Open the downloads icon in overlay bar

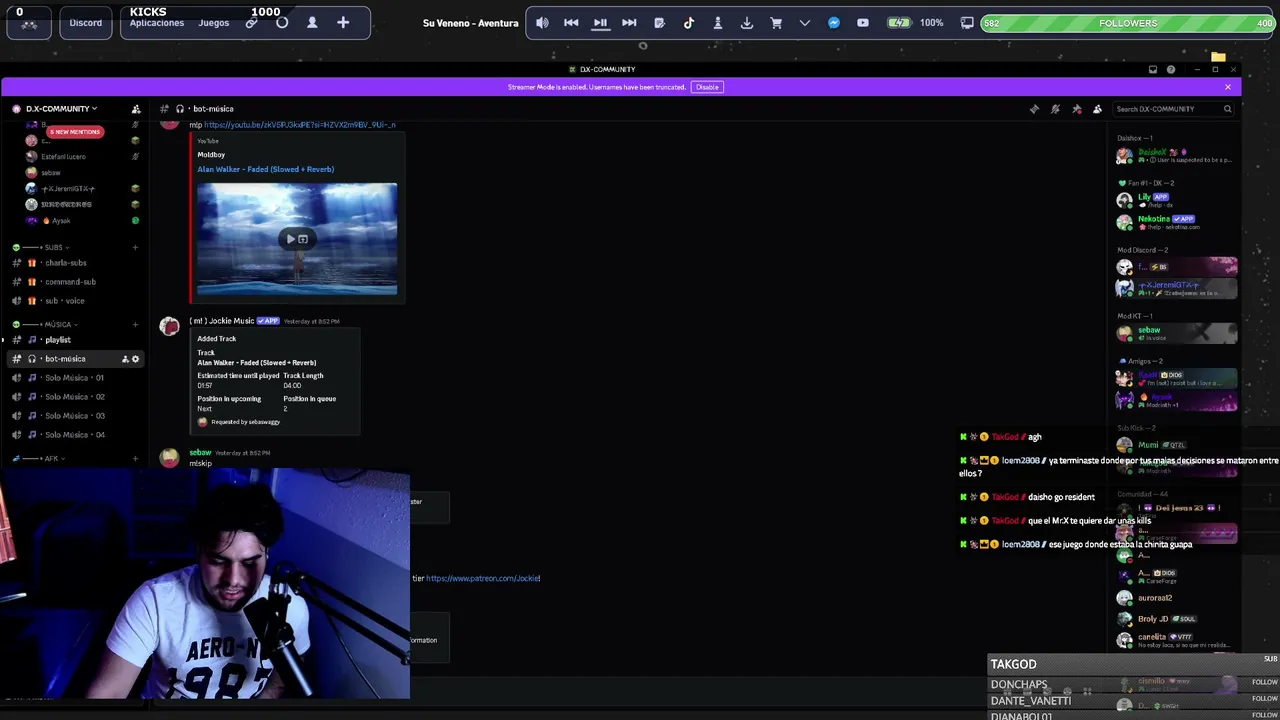click(x=746, y=23)
